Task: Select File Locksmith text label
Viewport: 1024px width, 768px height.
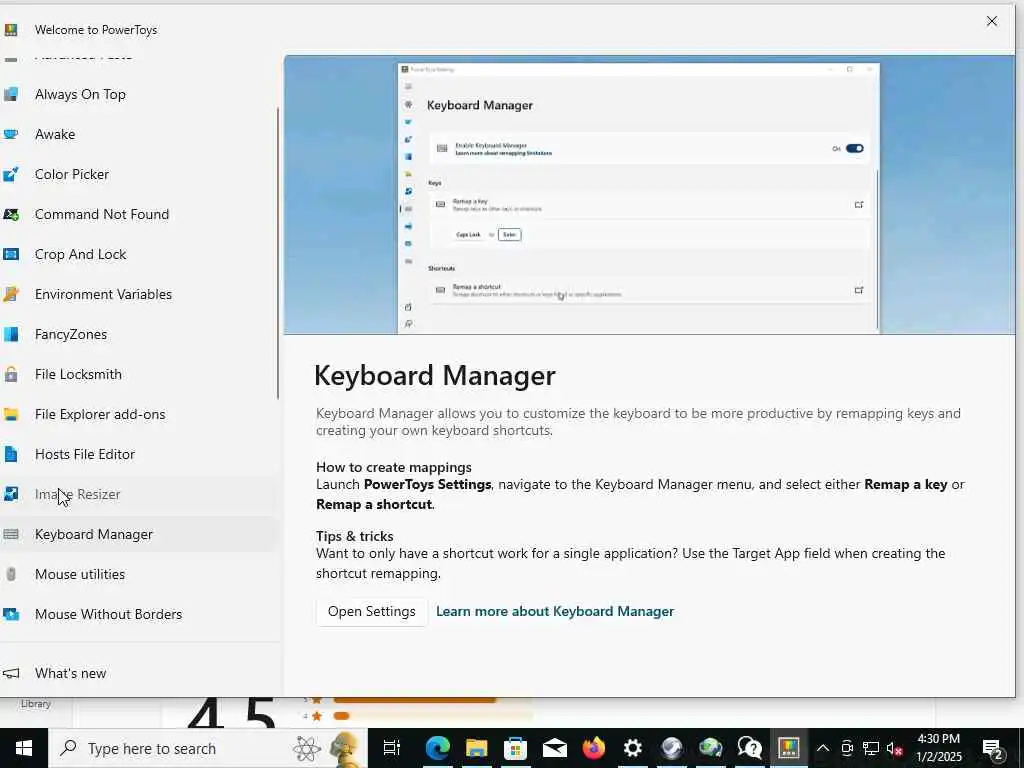Action: point(78,374)
